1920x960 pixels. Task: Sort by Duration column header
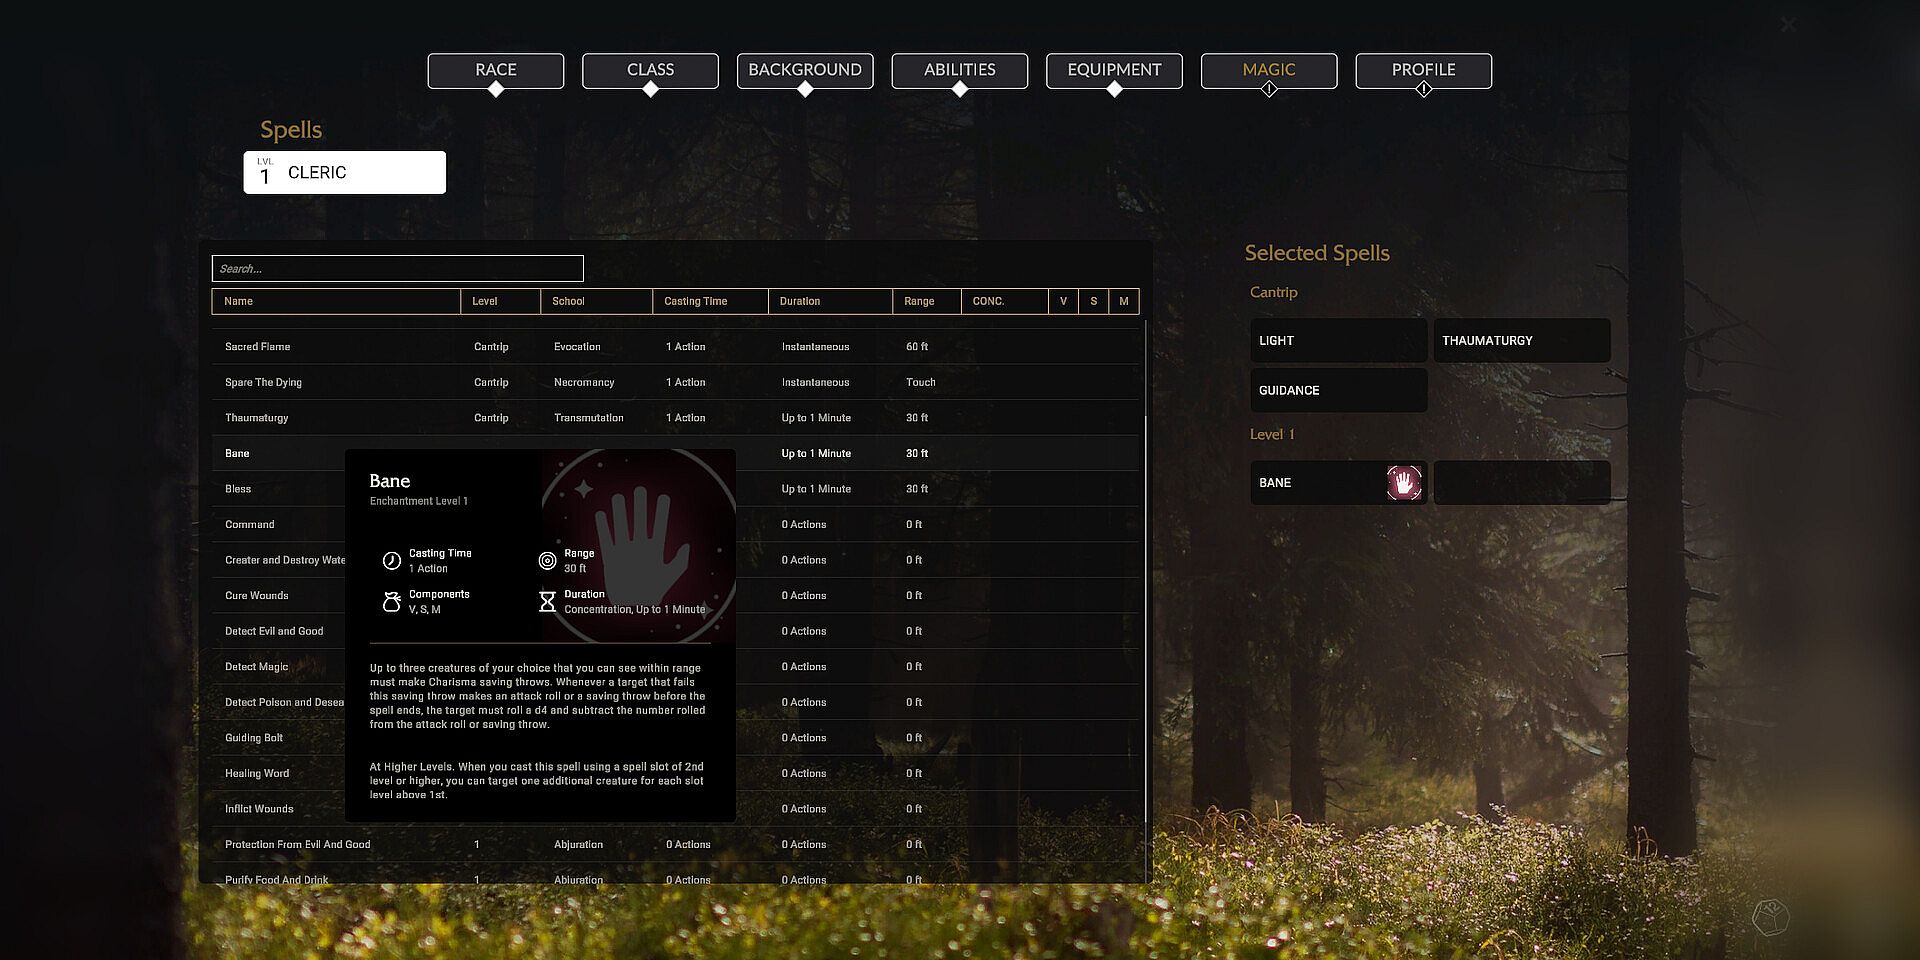(830, 301)
